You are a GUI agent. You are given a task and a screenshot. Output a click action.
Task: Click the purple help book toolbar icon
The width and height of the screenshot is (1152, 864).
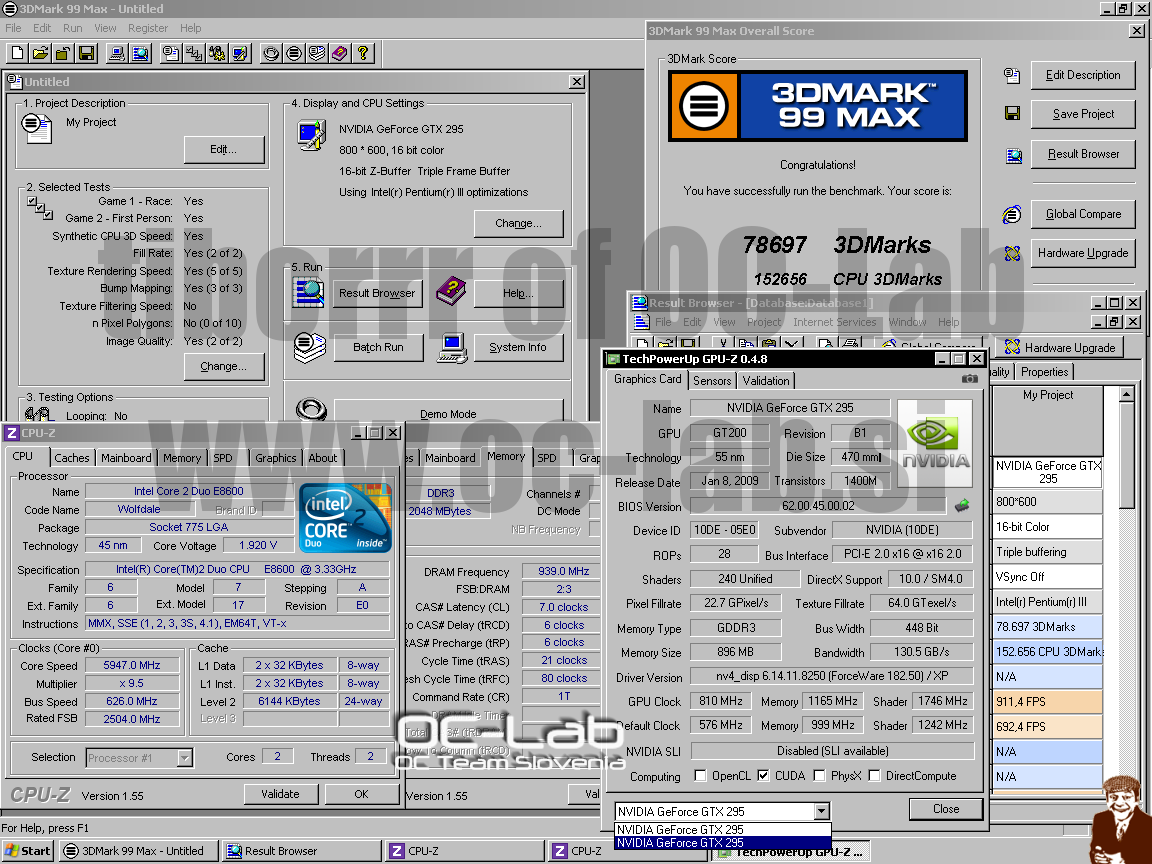tap(339, 54)
